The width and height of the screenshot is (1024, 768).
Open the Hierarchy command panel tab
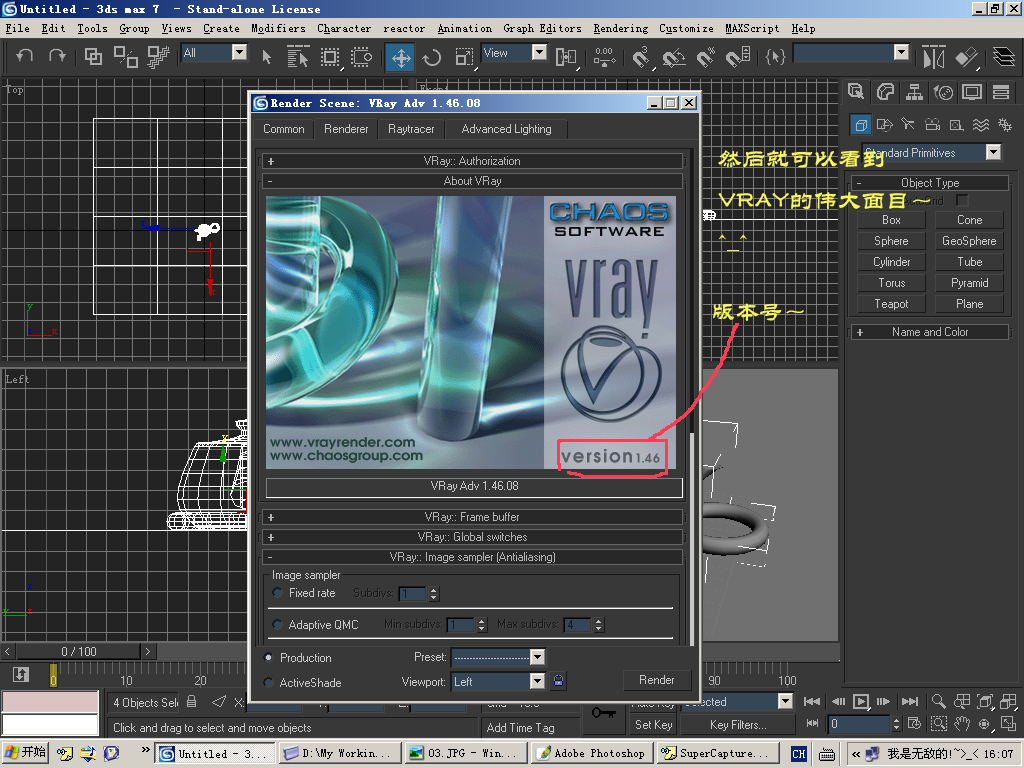tap(914, 91)
